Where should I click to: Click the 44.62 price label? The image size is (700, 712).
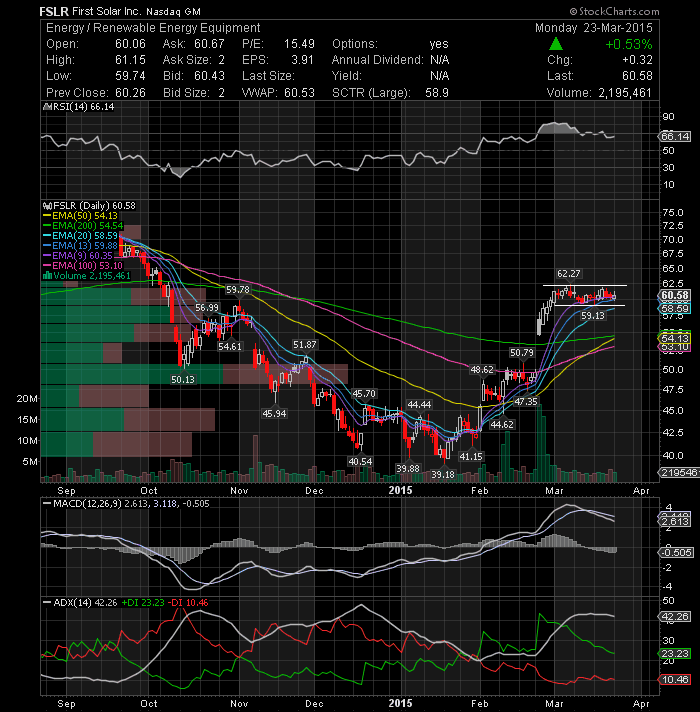pyautogui.click(x=502, y=425)
